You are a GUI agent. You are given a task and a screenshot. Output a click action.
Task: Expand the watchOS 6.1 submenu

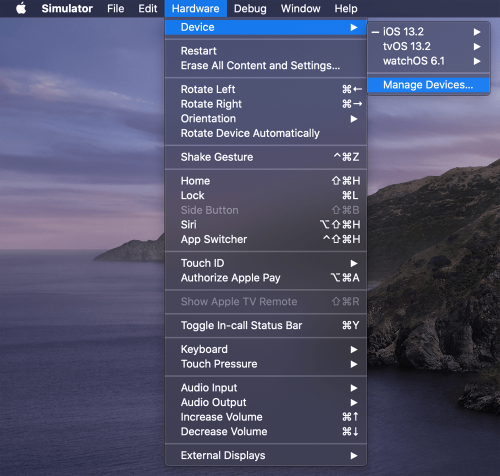(x=428, y=61)
